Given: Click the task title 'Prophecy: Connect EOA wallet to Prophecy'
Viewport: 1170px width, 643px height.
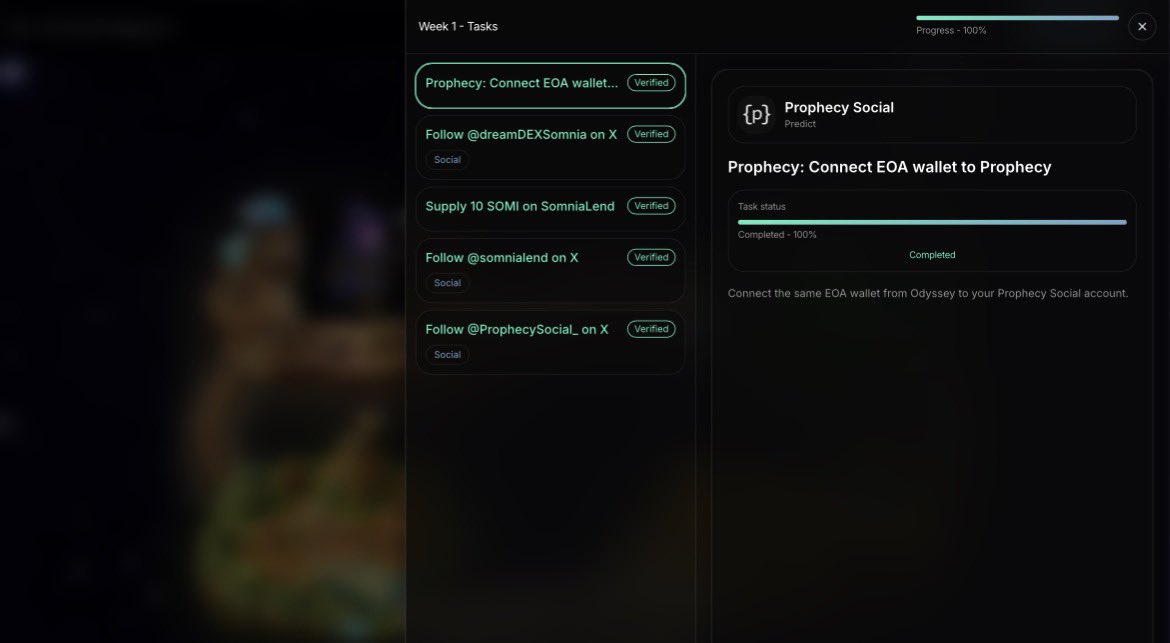Looking at the screenshot, I should click(889, 167).
